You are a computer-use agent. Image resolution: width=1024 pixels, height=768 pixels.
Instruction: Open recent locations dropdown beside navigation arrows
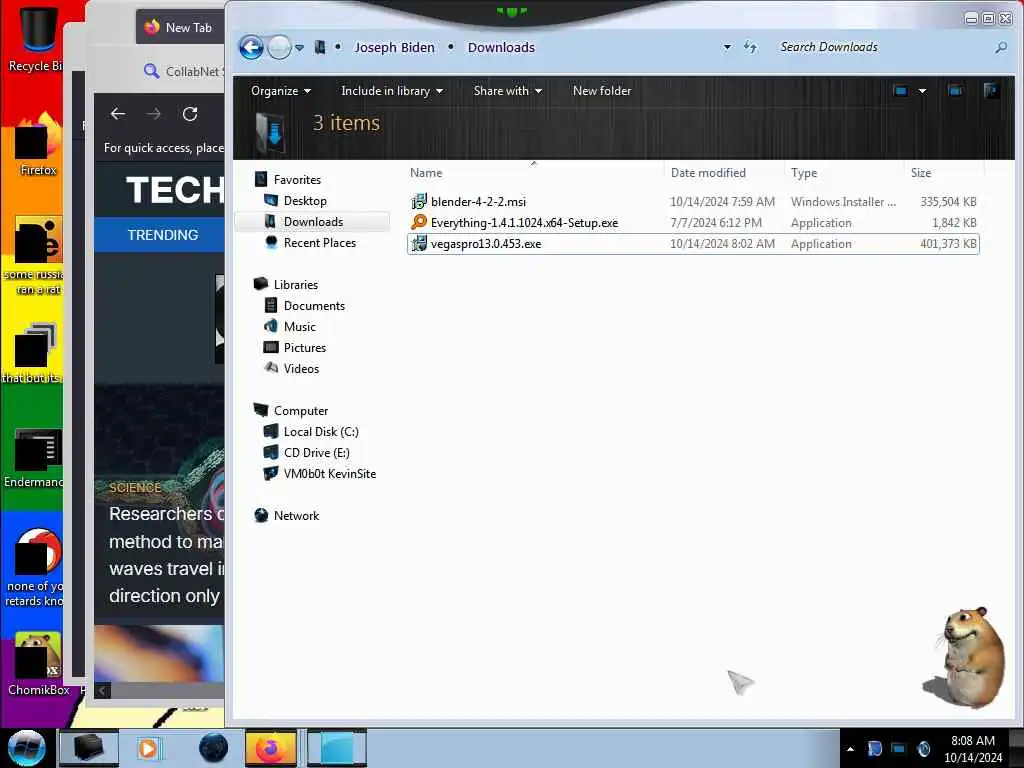tap(299, 48)
